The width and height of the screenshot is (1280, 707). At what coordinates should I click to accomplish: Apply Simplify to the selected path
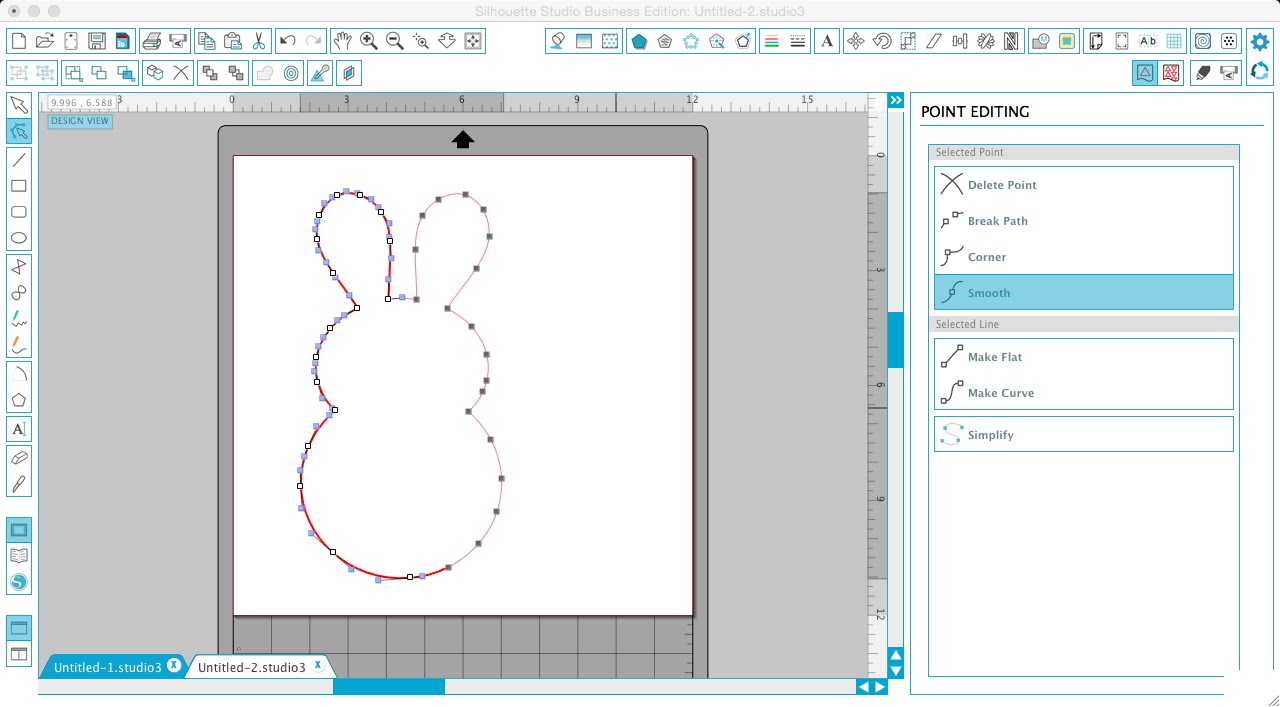(x=990, y=434)
